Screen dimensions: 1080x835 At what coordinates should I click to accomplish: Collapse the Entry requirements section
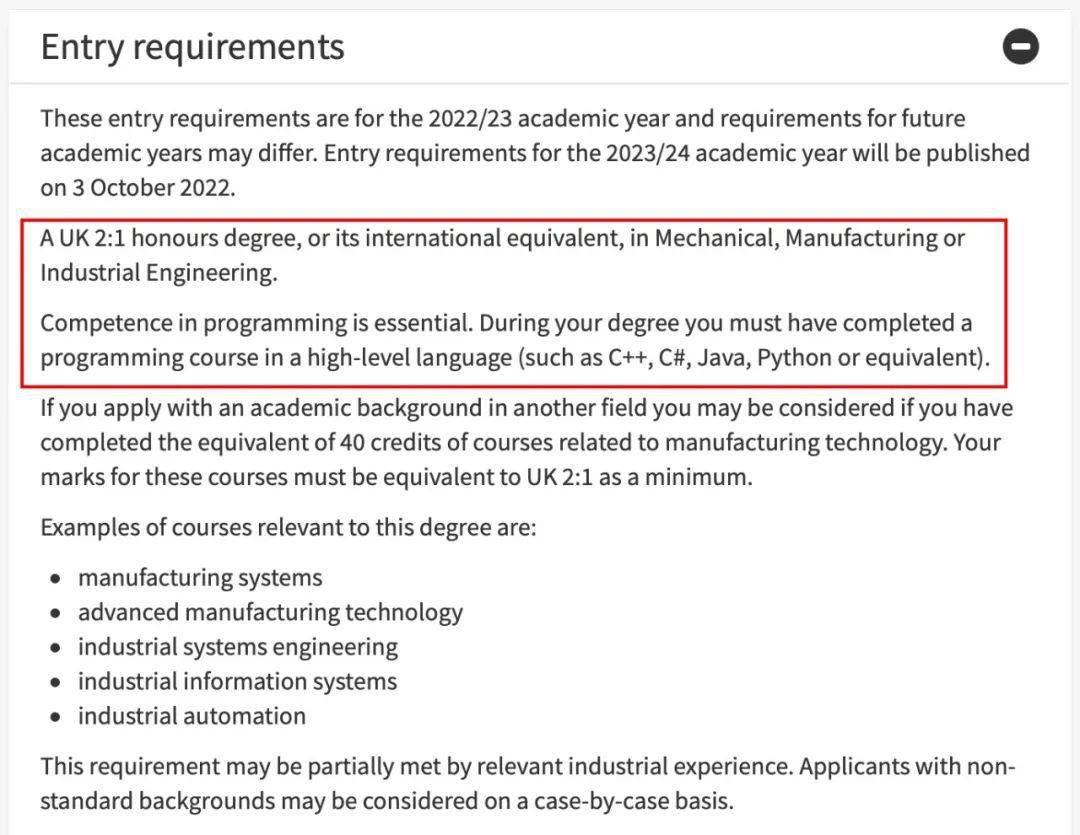tap(1020, 47)
